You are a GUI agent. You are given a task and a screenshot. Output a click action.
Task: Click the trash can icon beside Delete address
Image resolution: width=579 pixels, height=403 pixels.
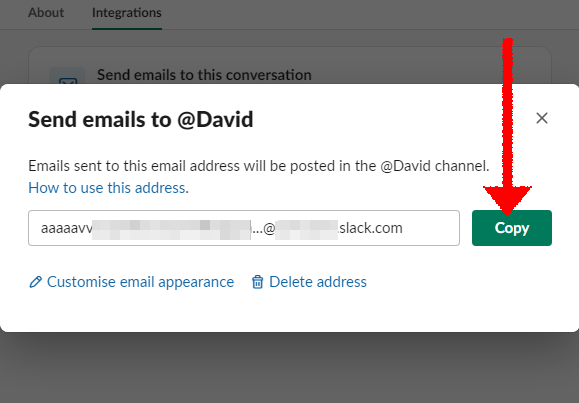(257, 282)
